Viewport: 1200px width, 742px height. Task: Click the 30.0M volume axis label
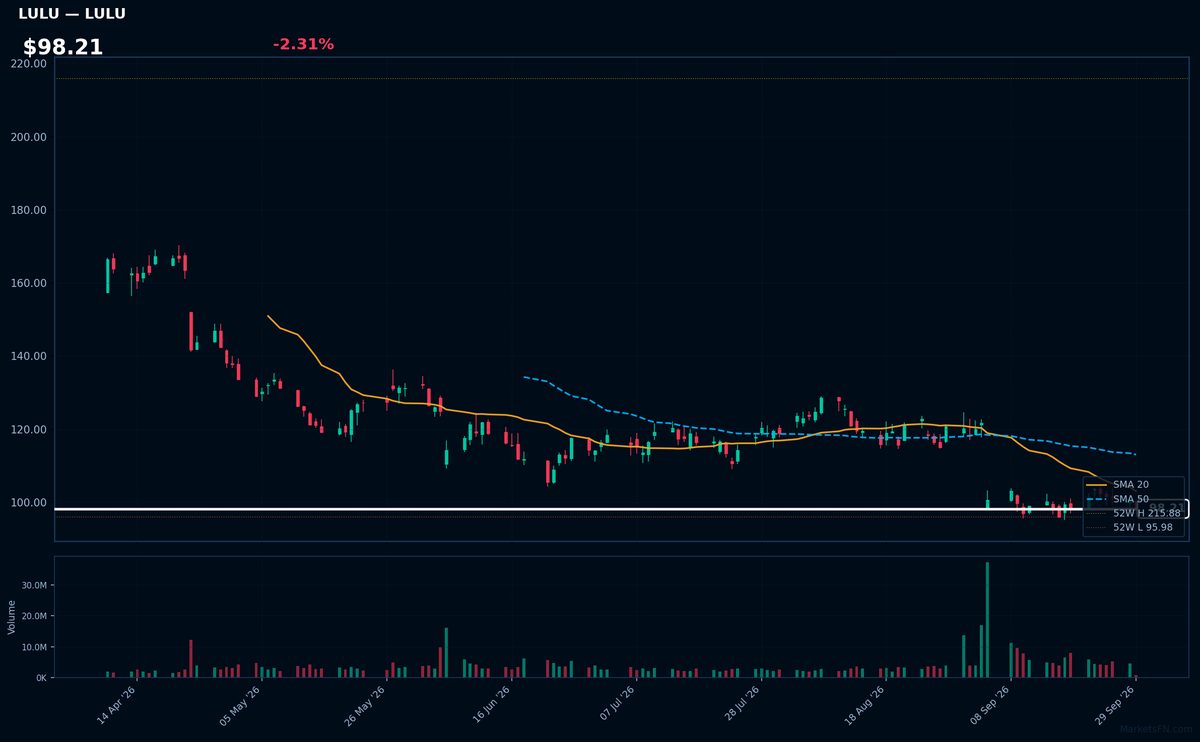coord(34,586)
